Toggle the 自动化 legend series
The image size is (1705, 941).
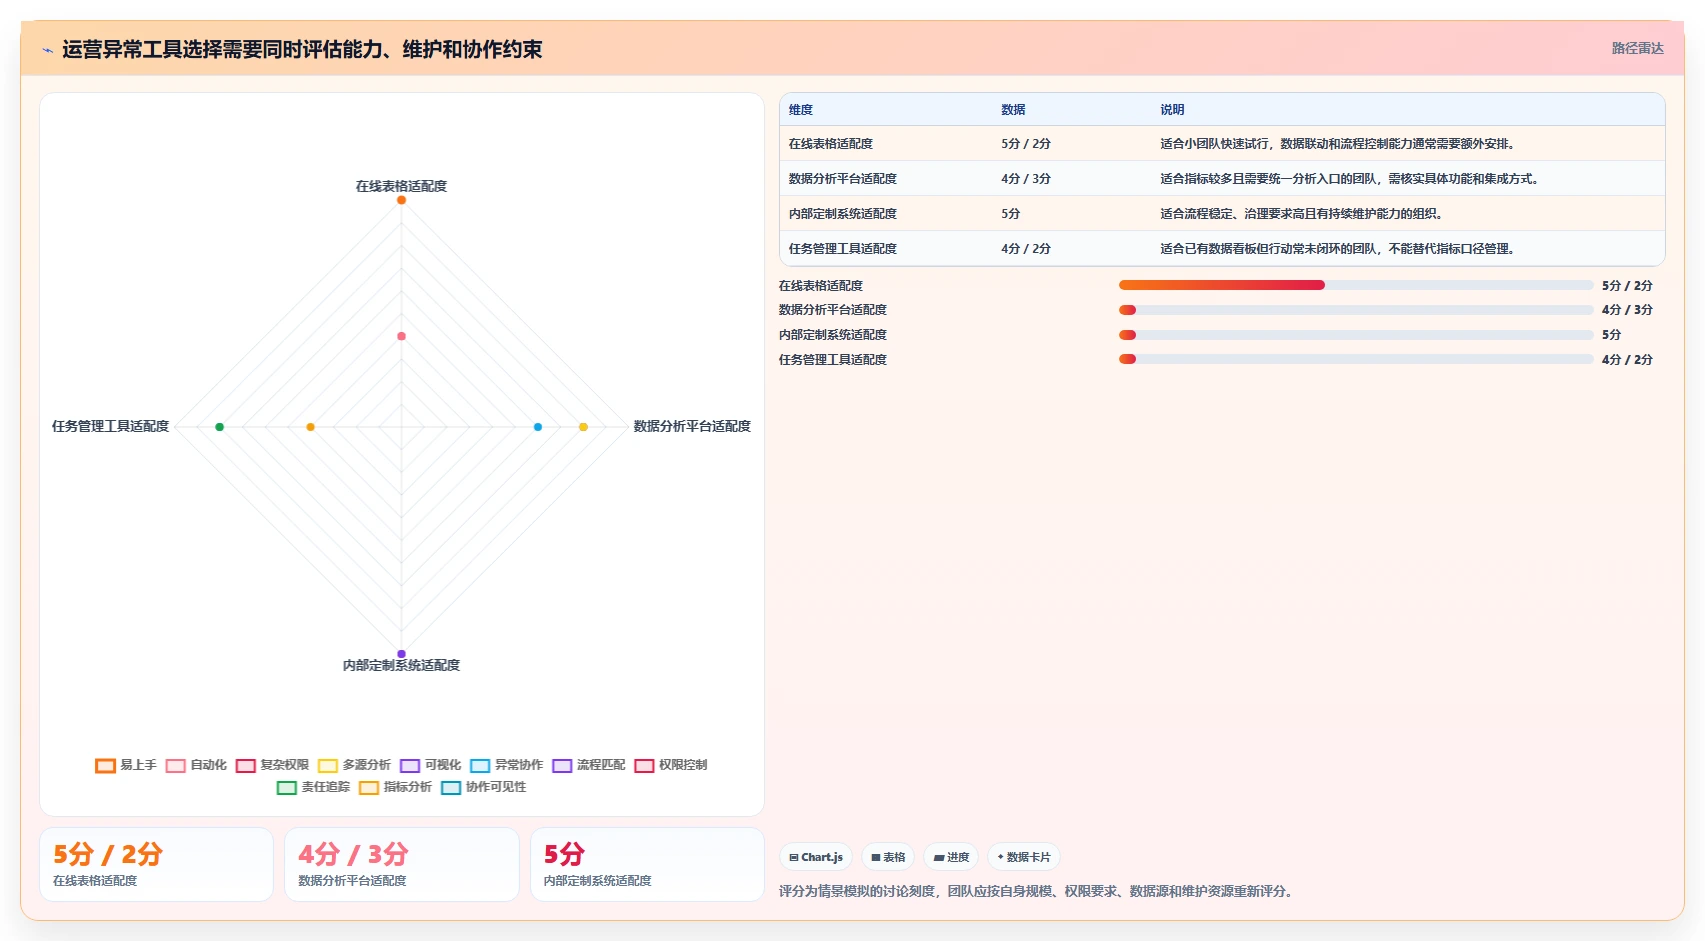(x=196, y=765)
